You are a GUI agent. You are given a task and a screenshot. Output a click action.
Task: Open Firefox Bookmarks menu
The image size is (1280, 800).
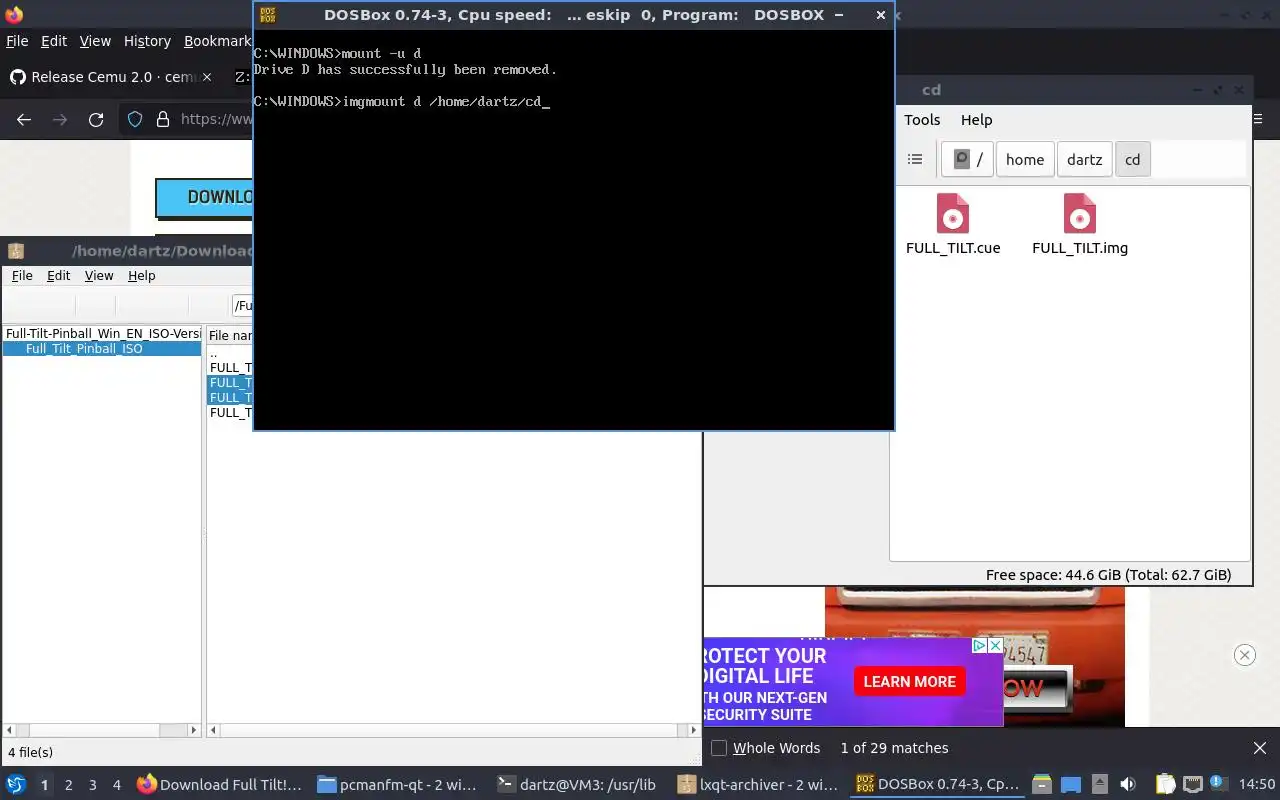pyautogui.click(x=217, y=41)
